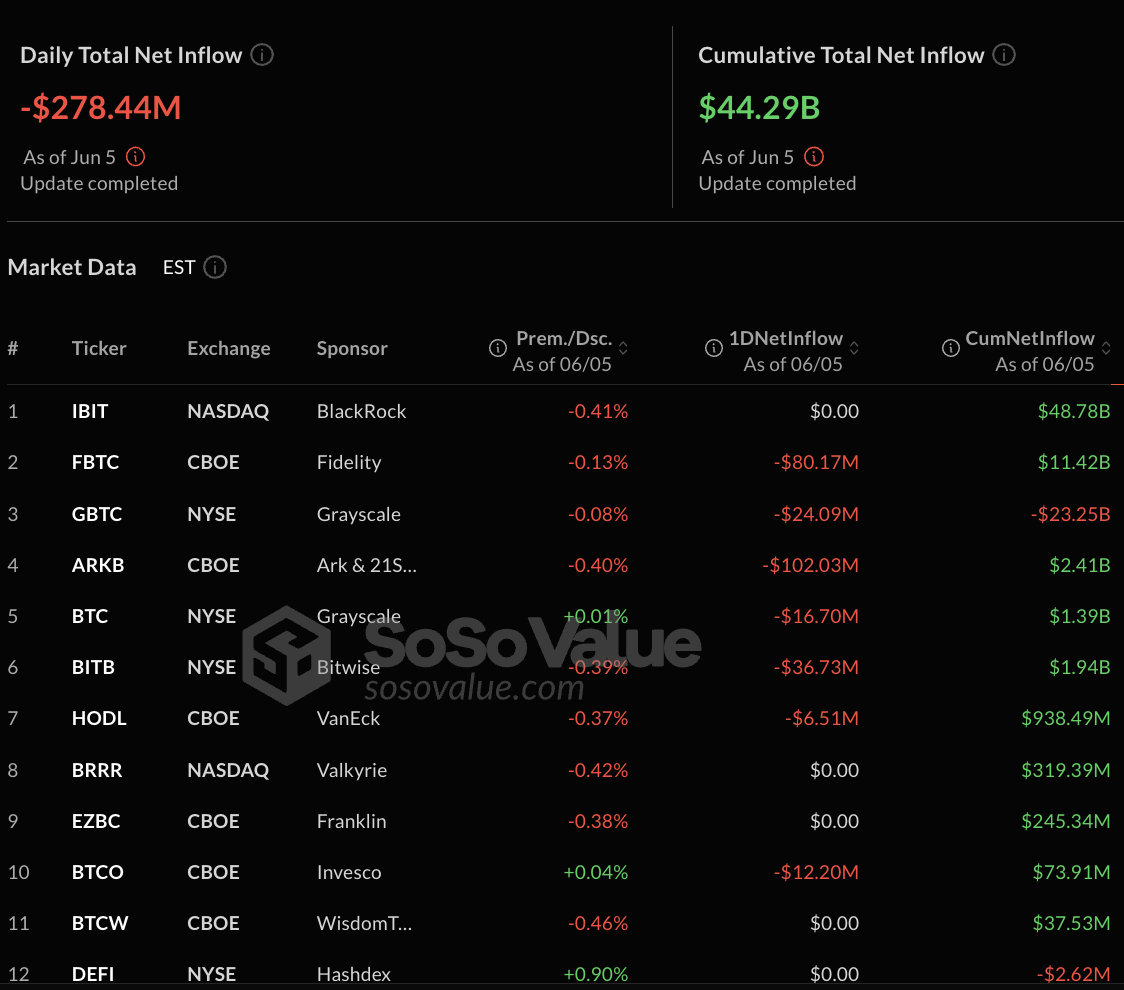Click info icon beside Daily Total Net Inflow
Viewport: 1124px width, 990px height.
coord(262,55)
